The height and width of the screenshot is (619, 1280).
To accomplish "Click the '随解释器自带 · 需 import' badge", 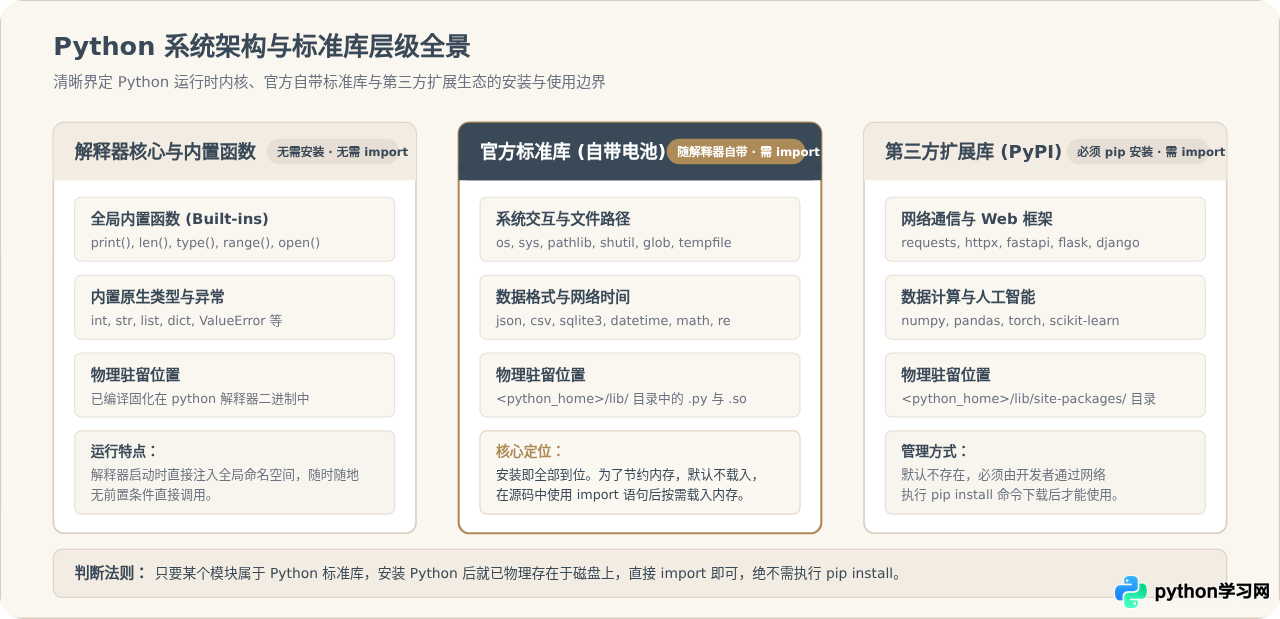I will pos(742,152).
